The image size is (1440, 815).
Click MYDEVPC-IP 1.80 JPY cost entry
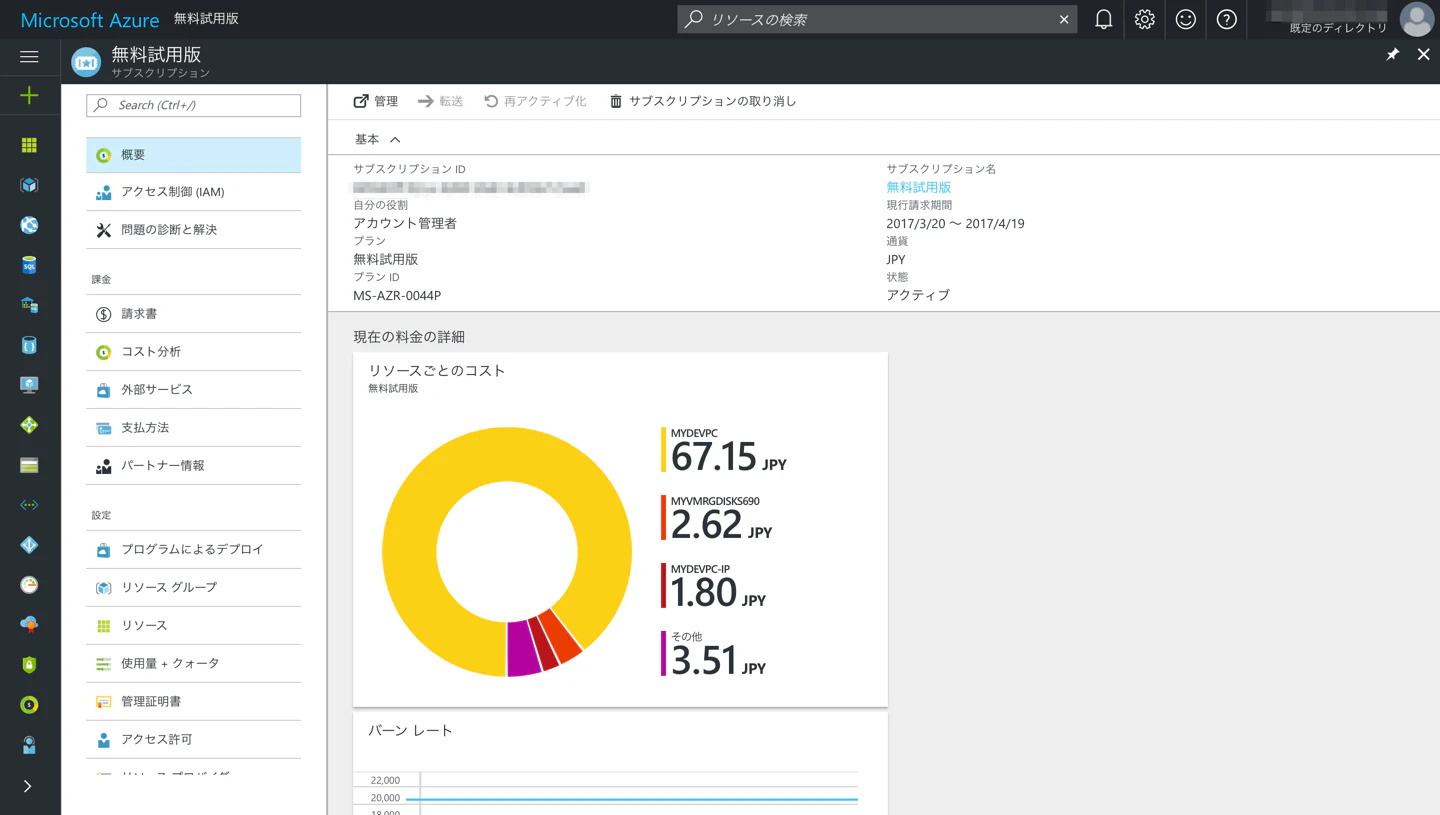(713, 586)
